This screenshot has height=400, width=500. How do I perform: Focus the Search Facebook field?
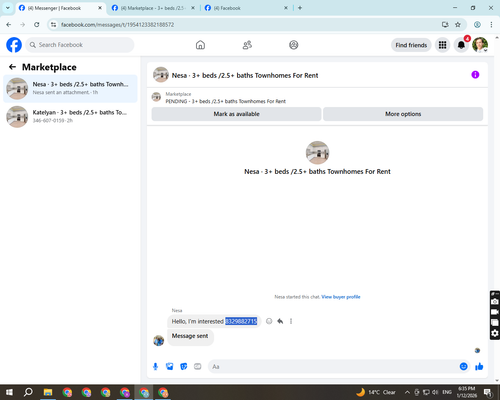80,45
